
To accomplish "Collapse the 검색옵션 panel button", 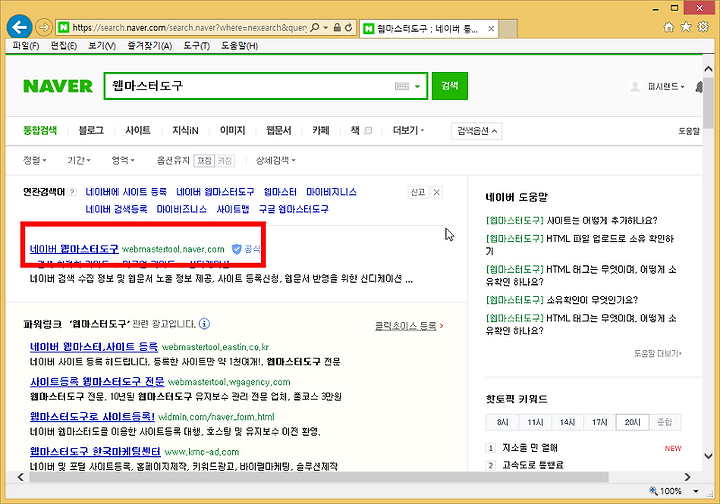I will point(477,131).
